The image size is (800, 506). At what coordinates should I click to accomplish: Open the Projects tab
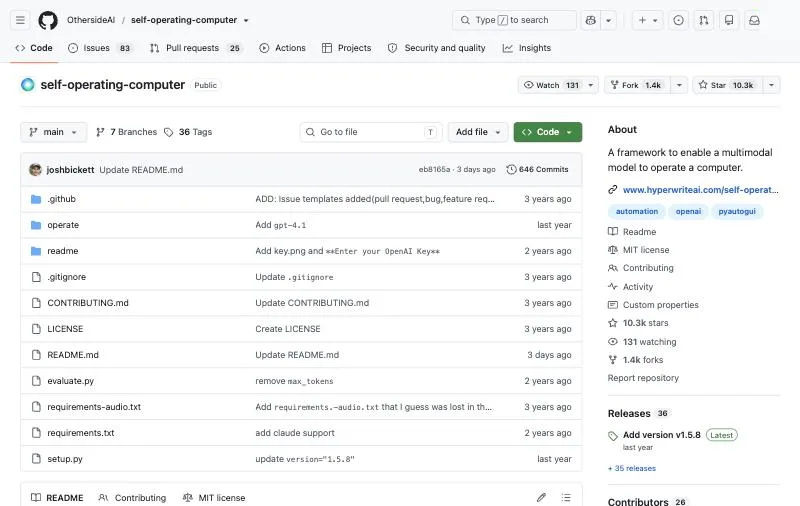coord(346,48)
